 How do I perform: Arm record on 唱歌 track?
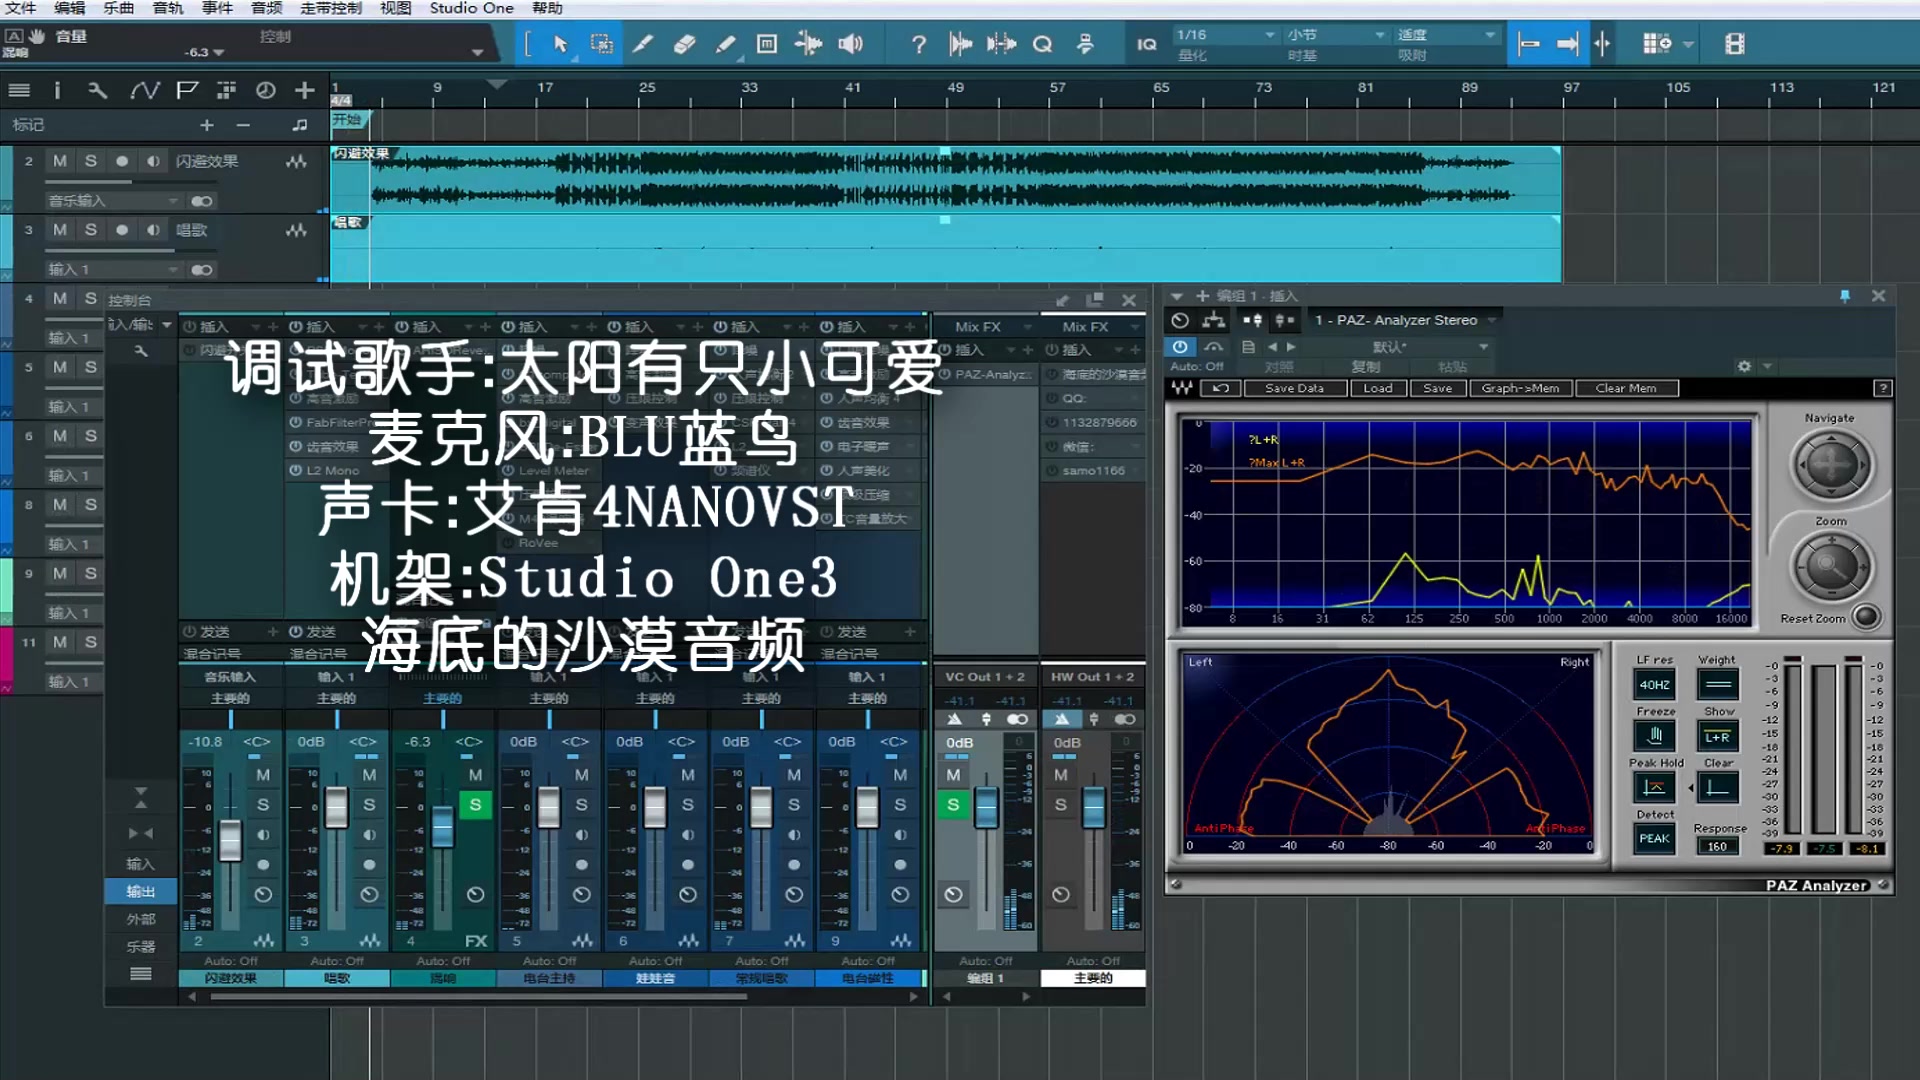pos(122,230)
